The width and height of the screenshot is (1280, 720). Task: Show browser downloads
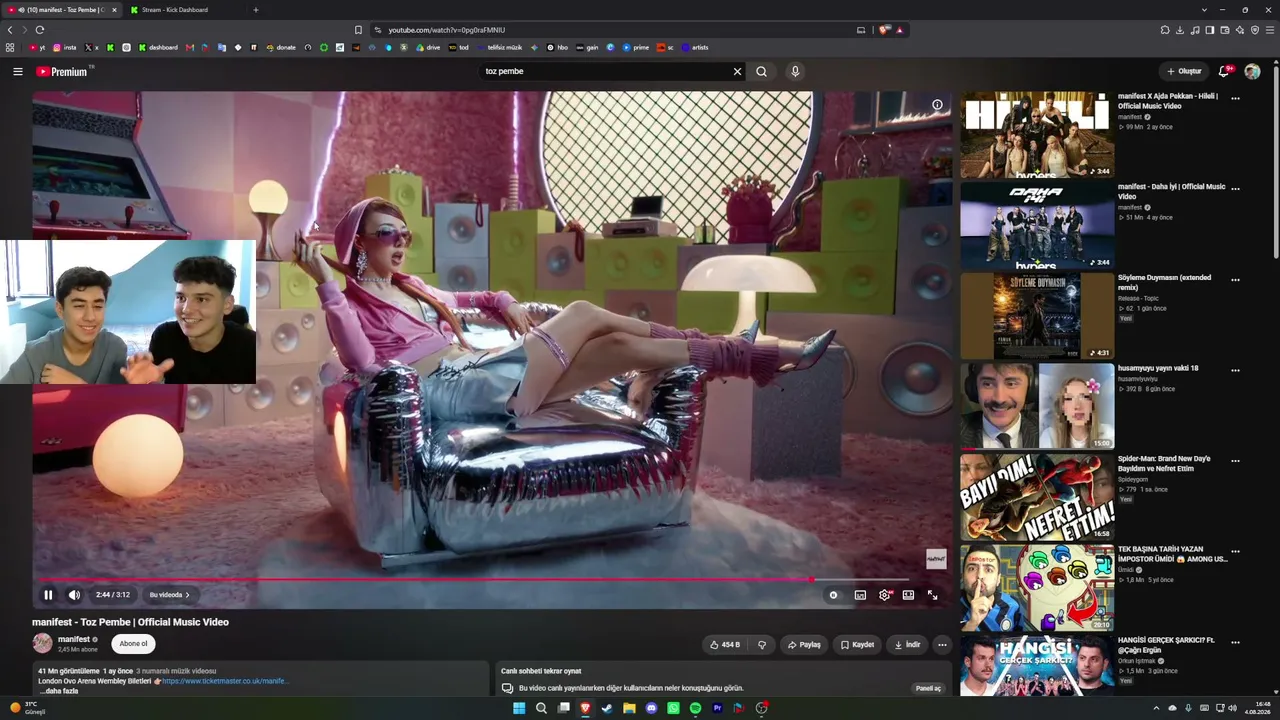tap(1180, 30)
